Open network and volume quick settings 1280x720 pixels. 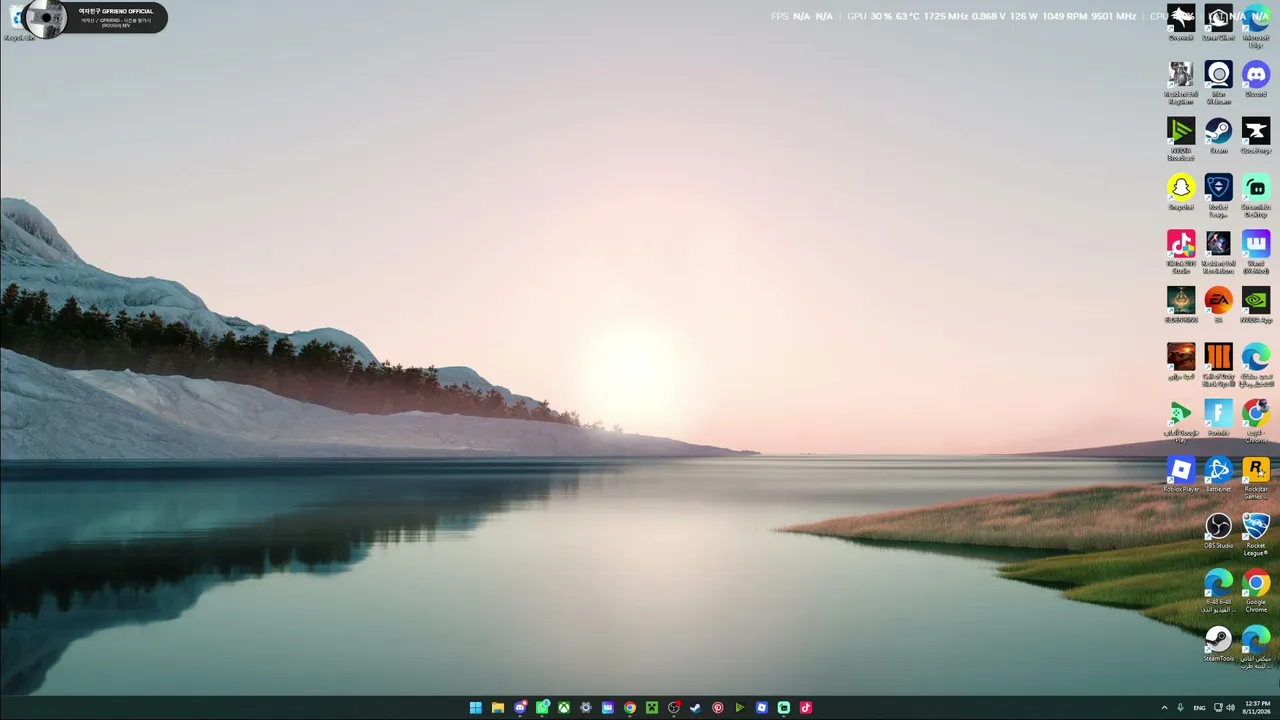[1224, 708]
